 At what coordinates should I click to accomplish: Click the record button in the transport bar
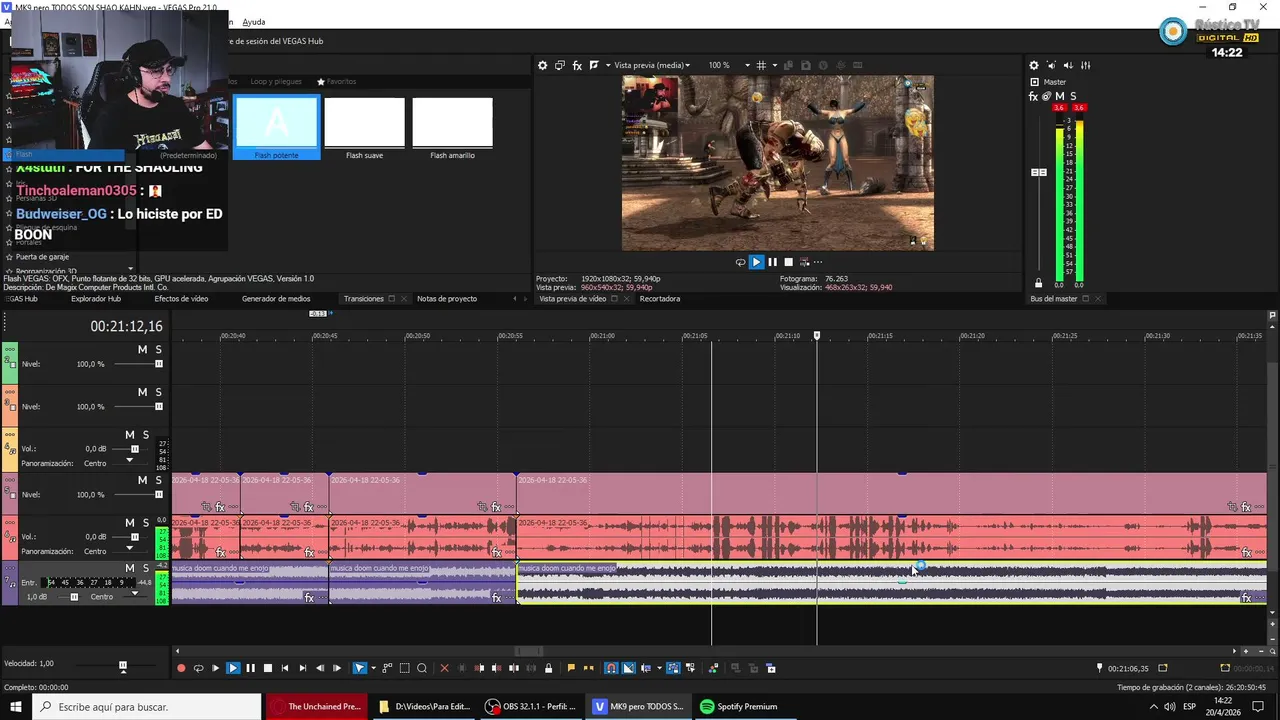(181, 668)
